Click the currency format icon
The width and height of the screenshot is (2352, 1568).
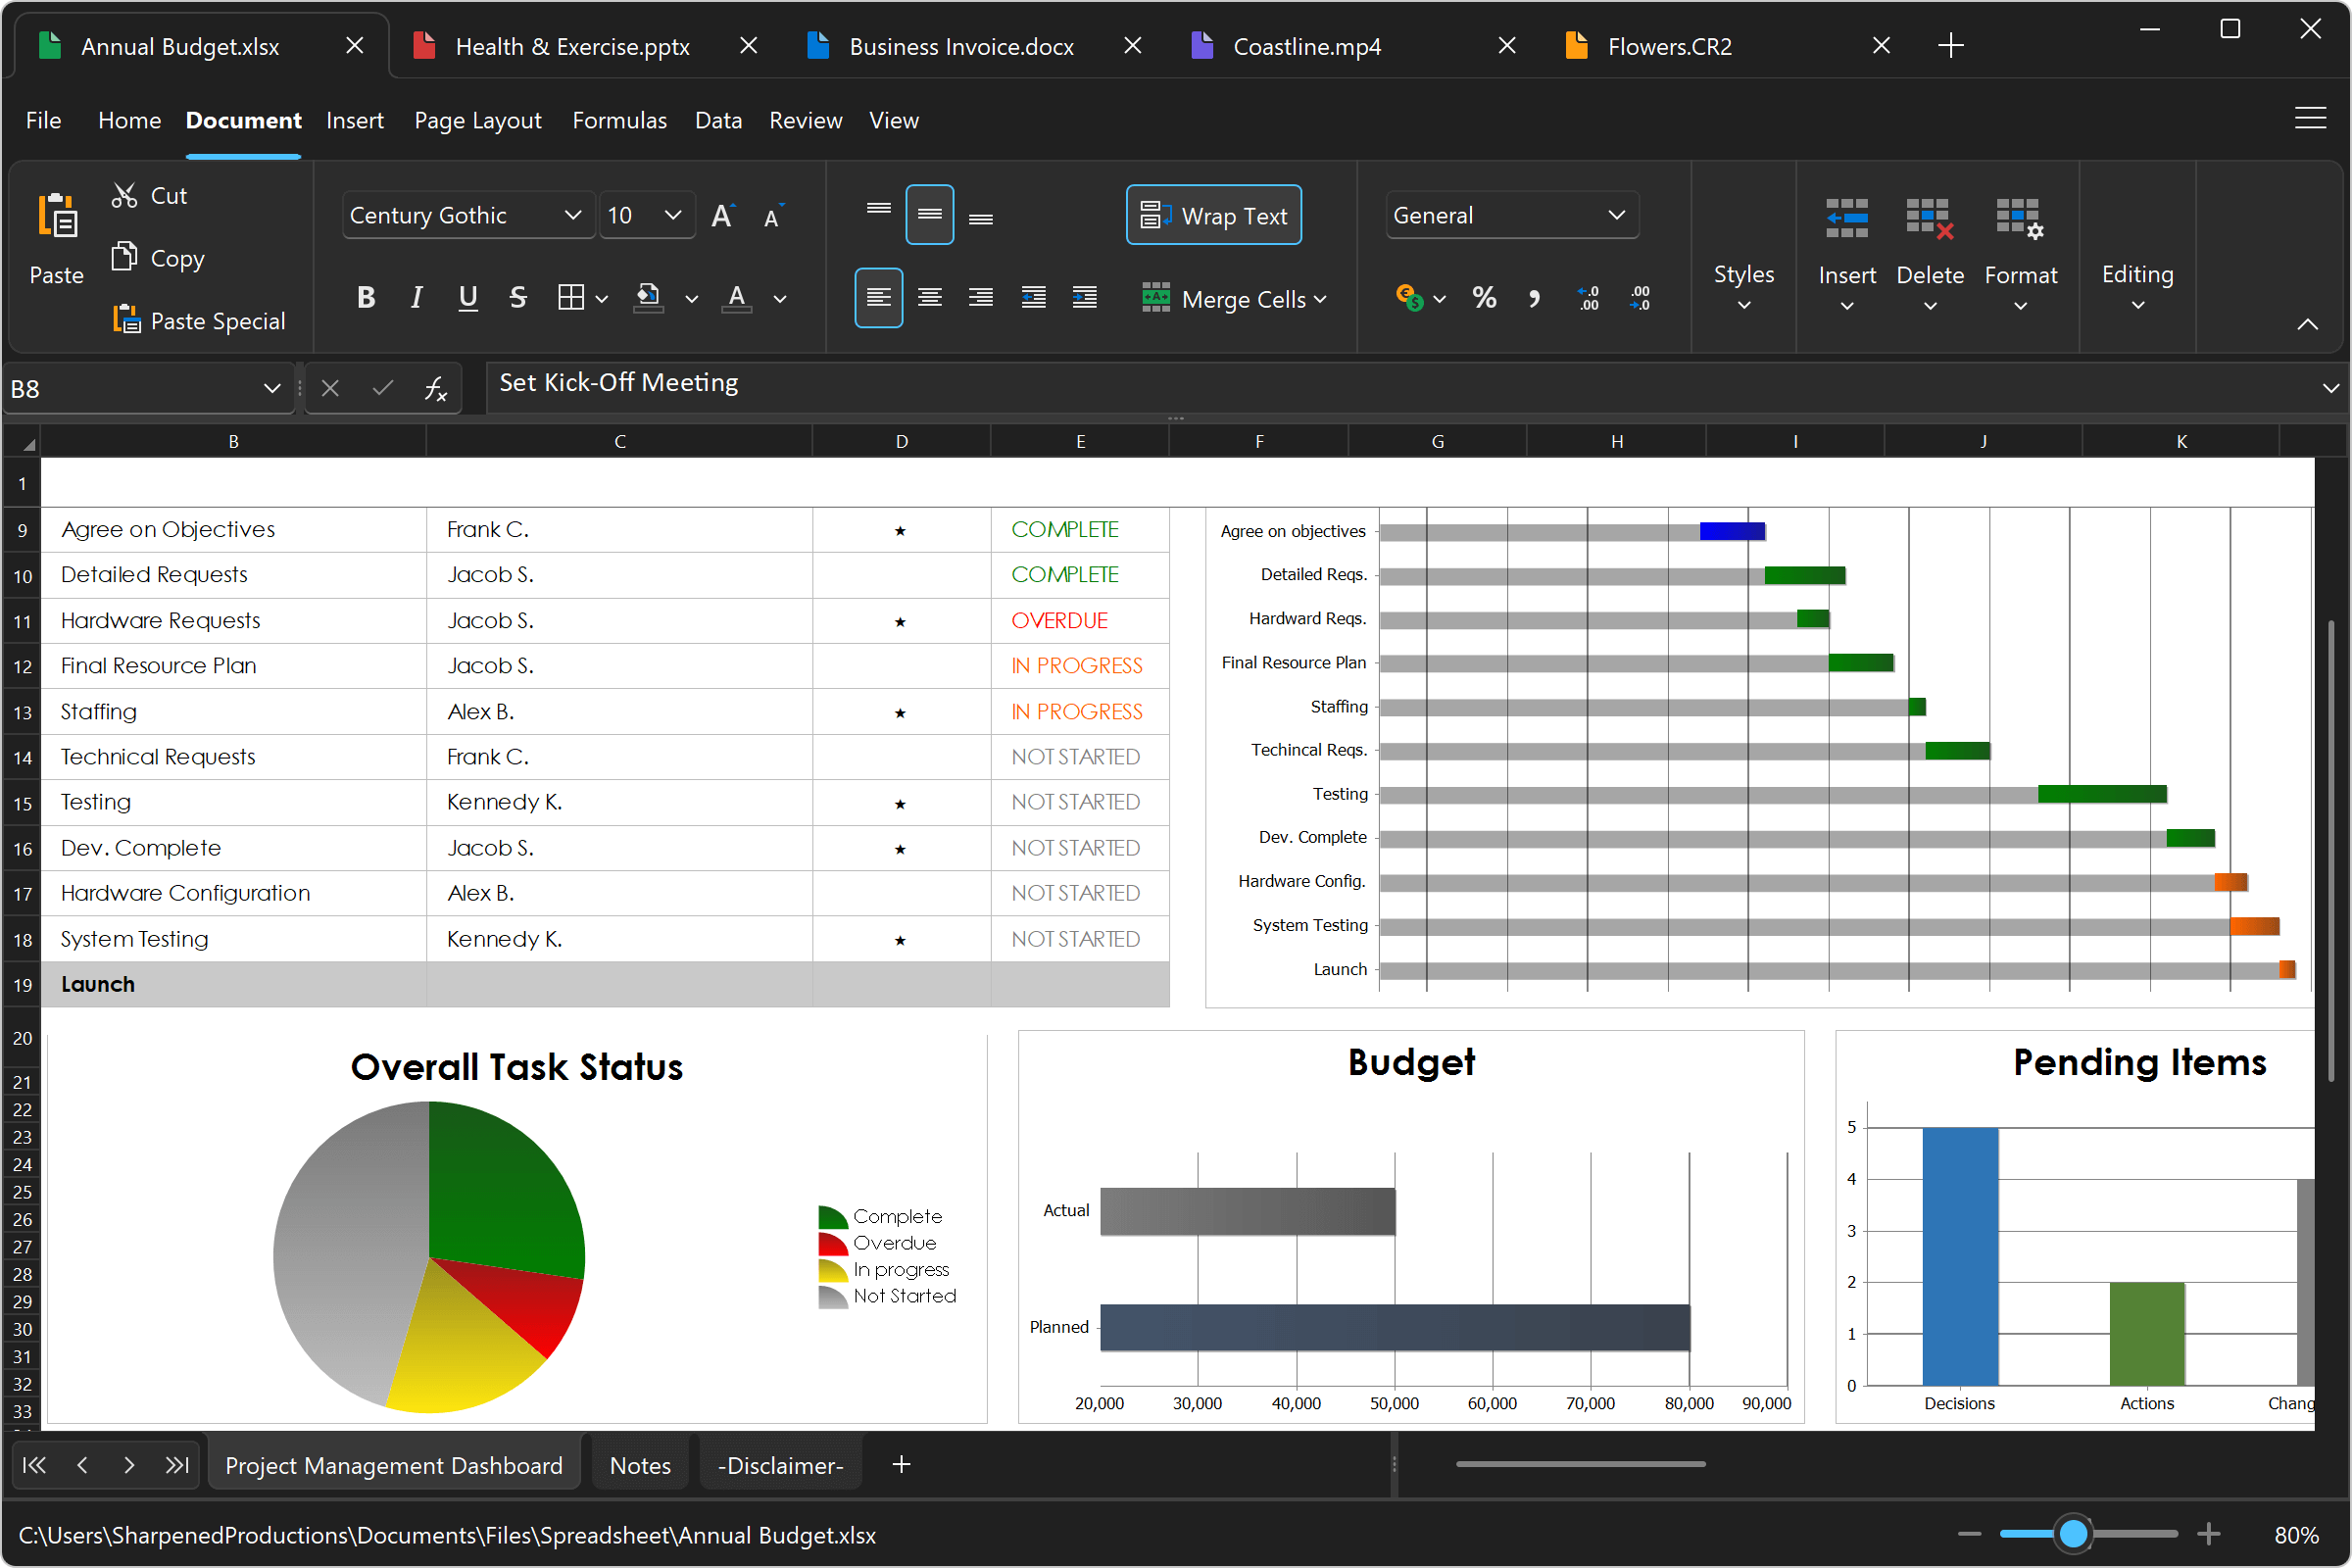pos(1408,297)
